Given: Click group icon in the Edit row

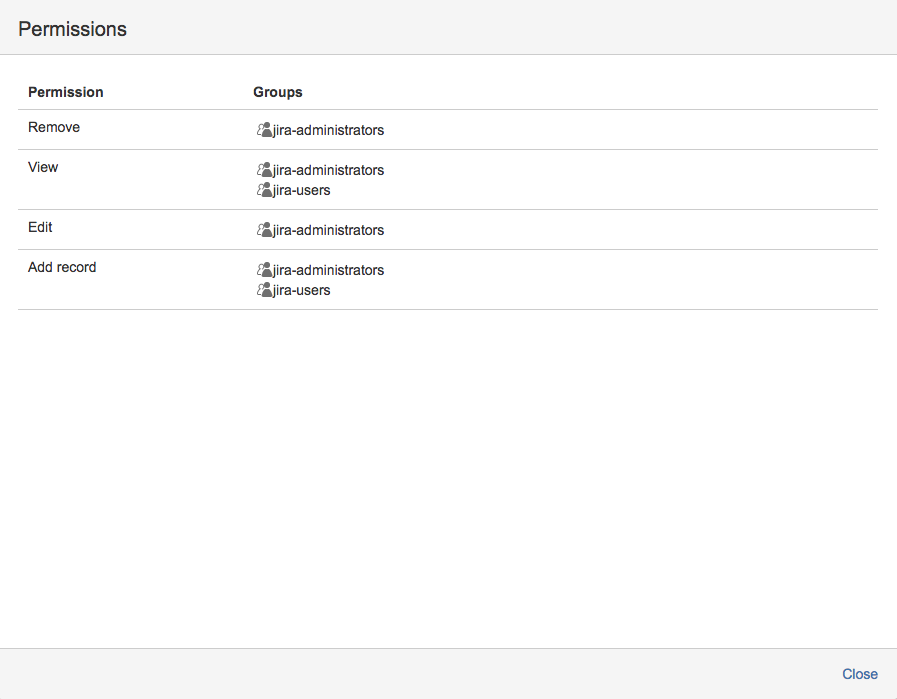Looking at the screenshot, I should [265, 230].
